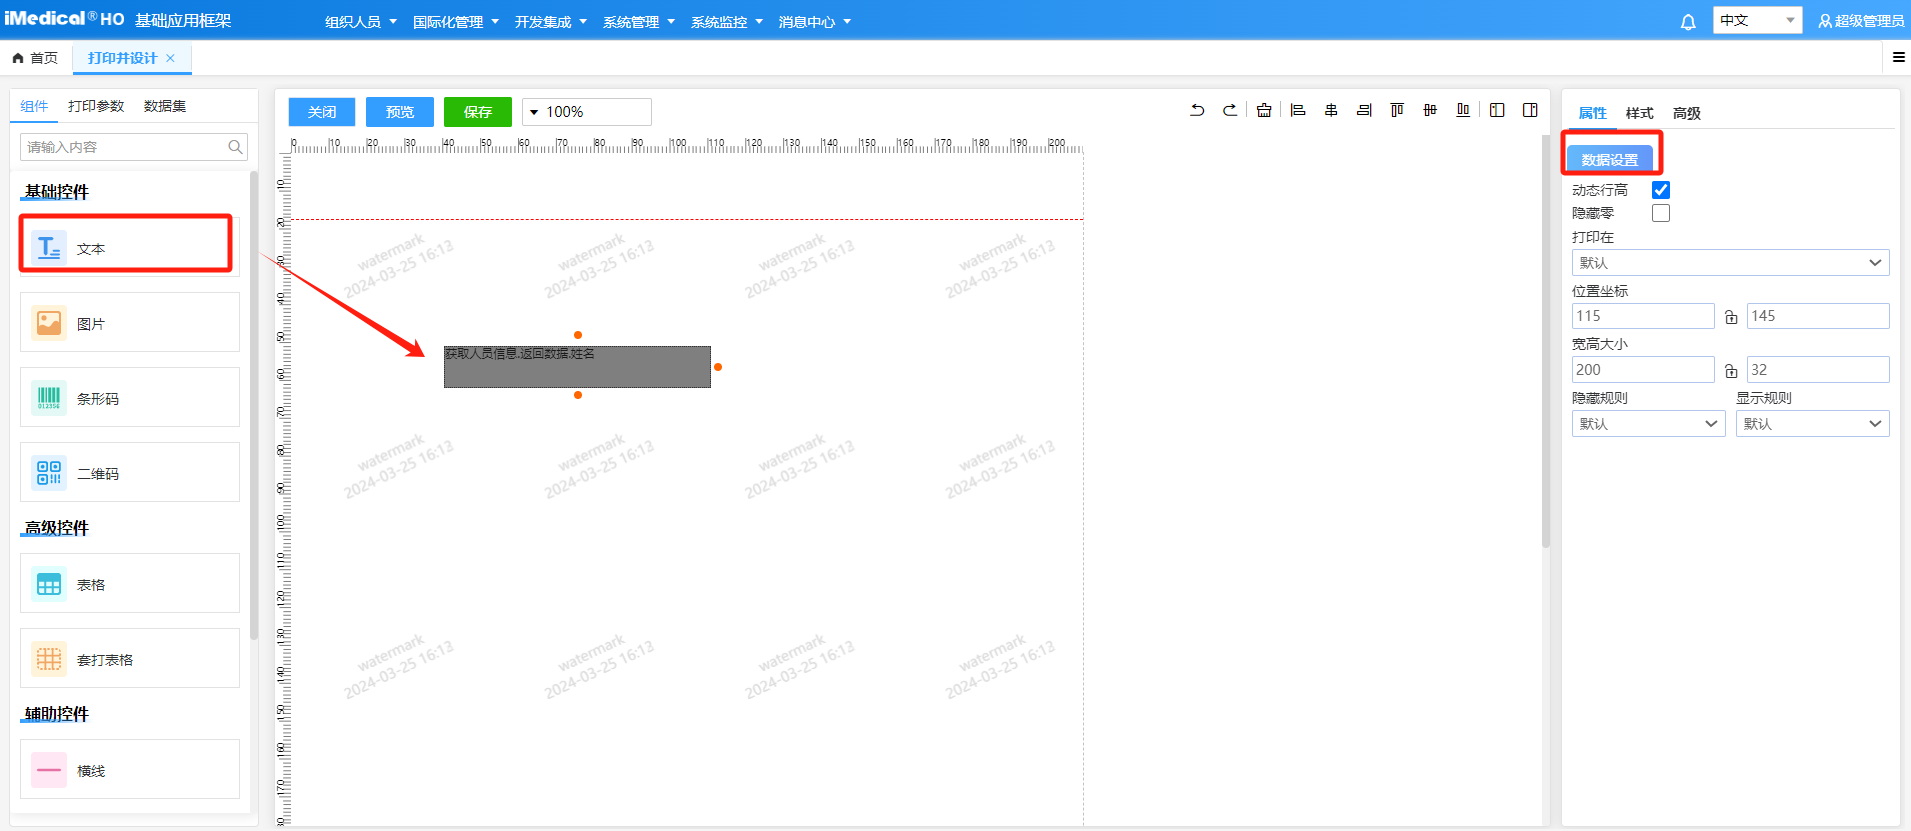Align selected elements to the top

point(1397,110)
